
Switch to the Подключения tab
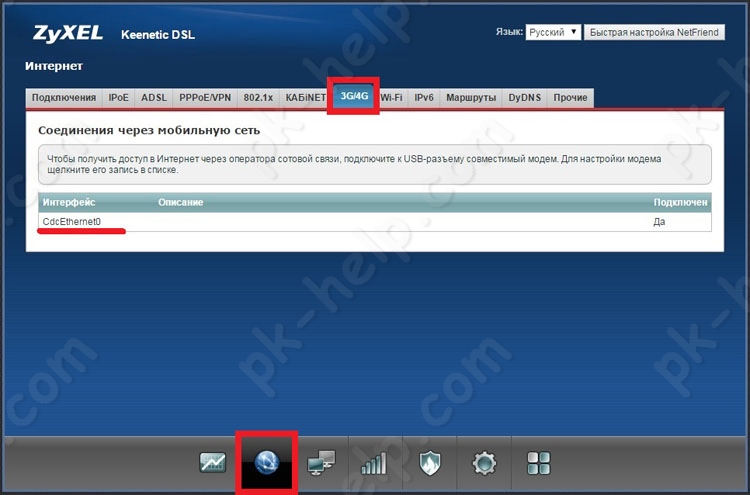tap(64, 98)
